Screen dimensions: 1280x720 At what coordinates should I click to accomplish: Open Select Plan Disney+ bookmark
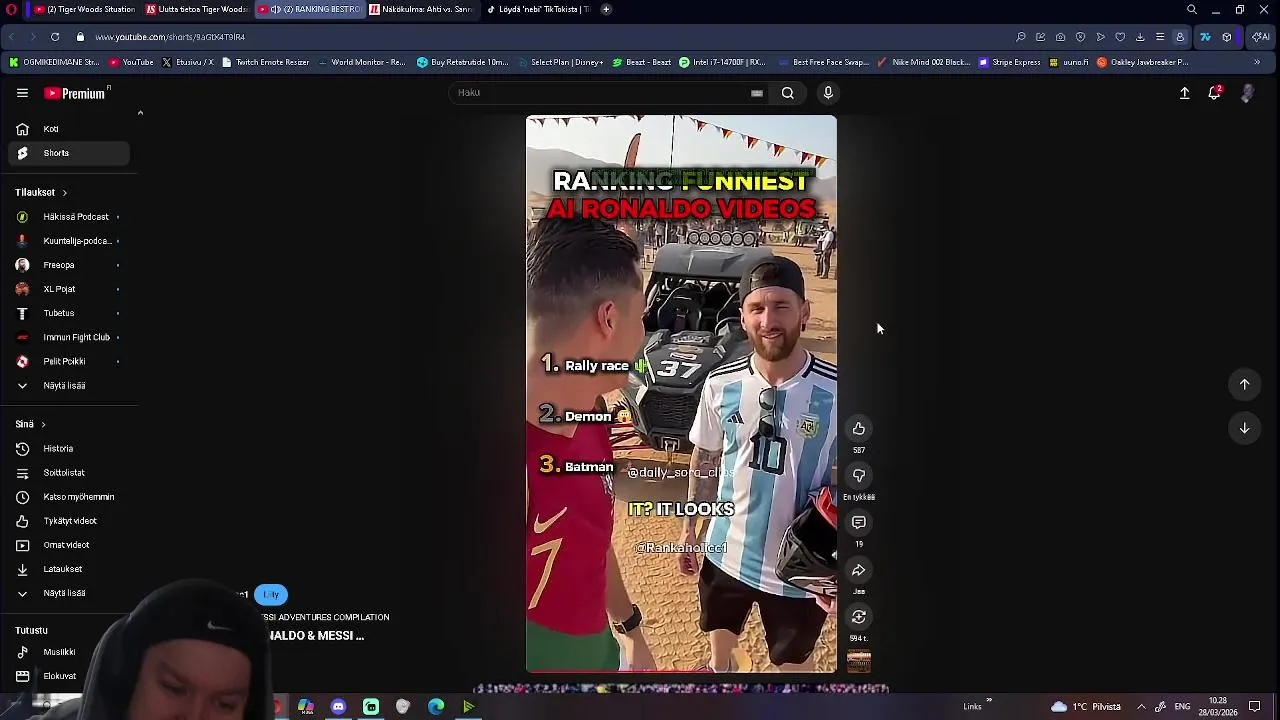coord(560,62)
